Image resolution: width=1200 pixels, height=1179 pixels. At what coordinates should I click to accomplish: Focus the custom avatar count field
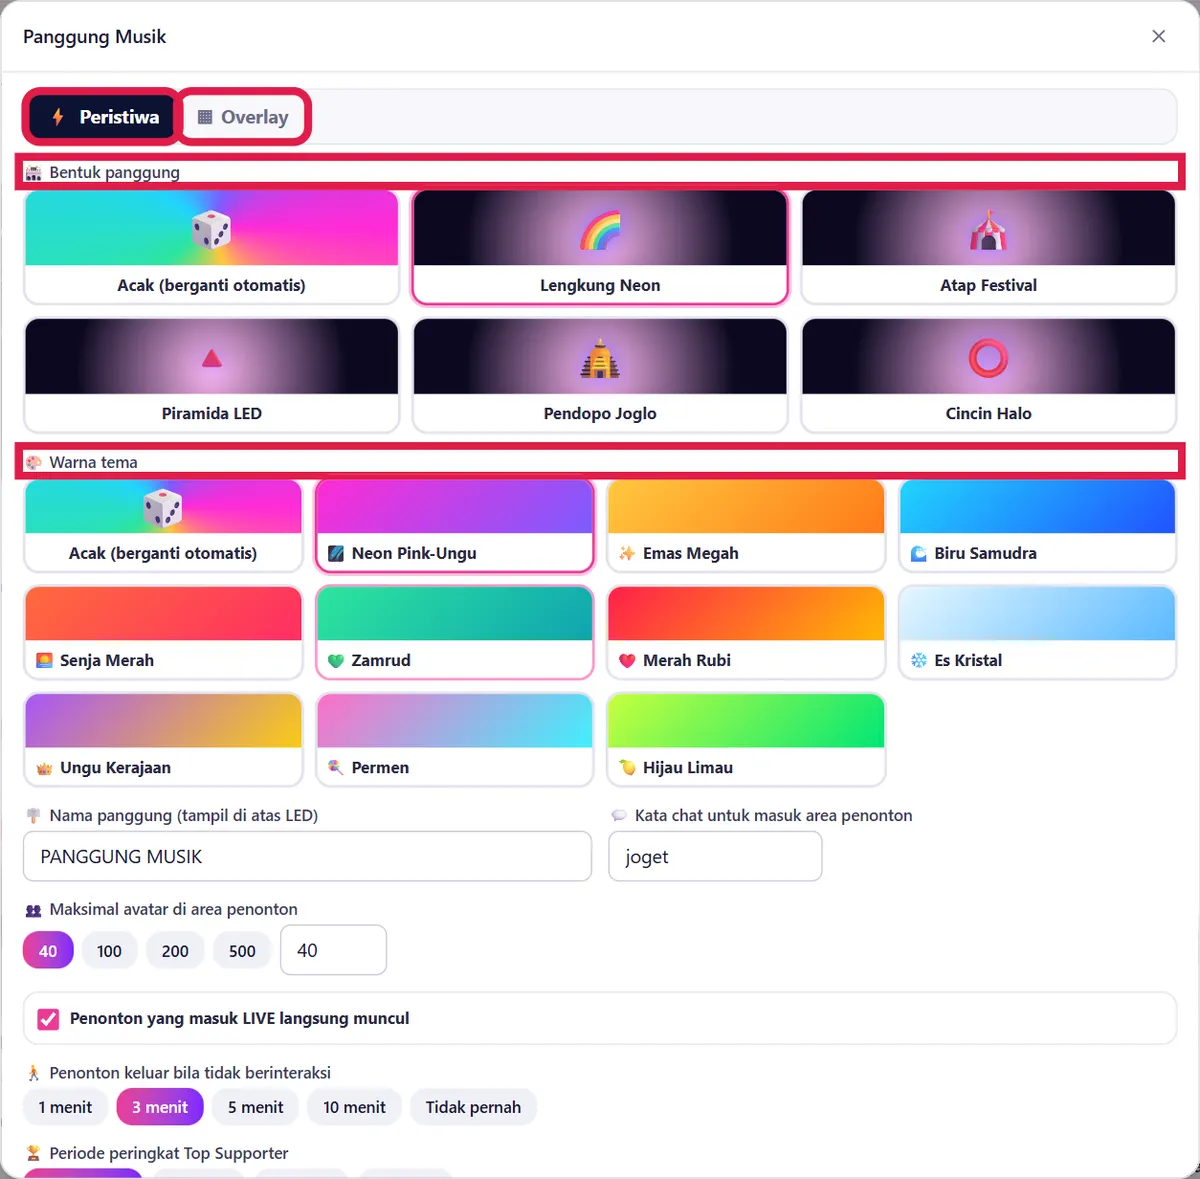(333, 950)
